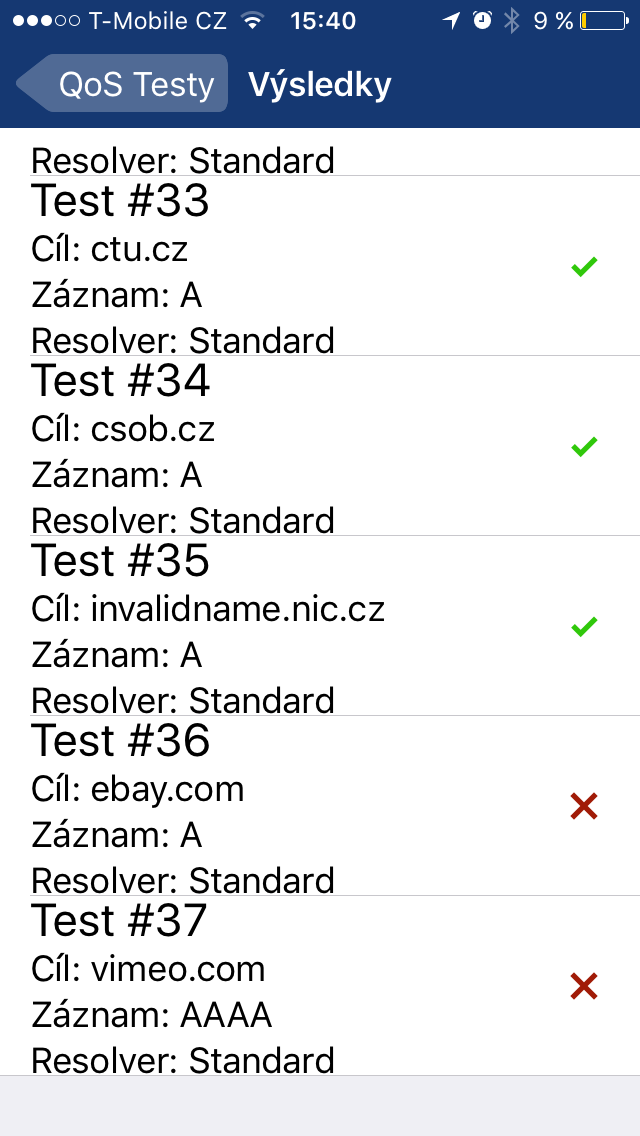Tap the green checkmark for Test #35
640x1136 pixels.
tap(584, 626)
